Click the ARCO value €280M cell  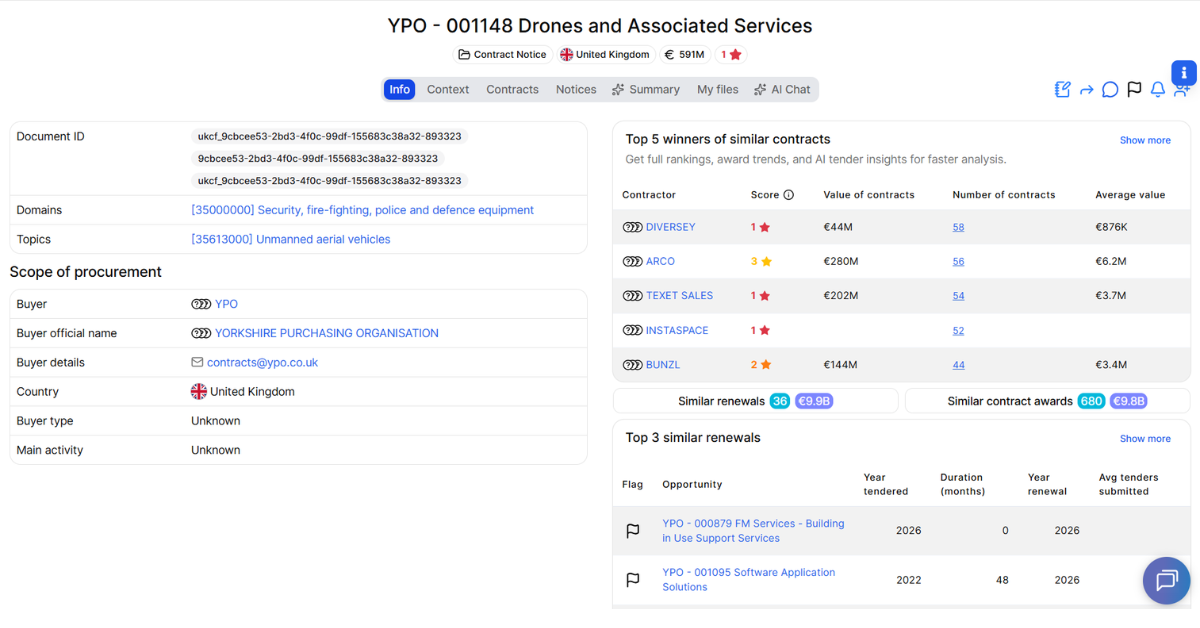click(841, 261)
